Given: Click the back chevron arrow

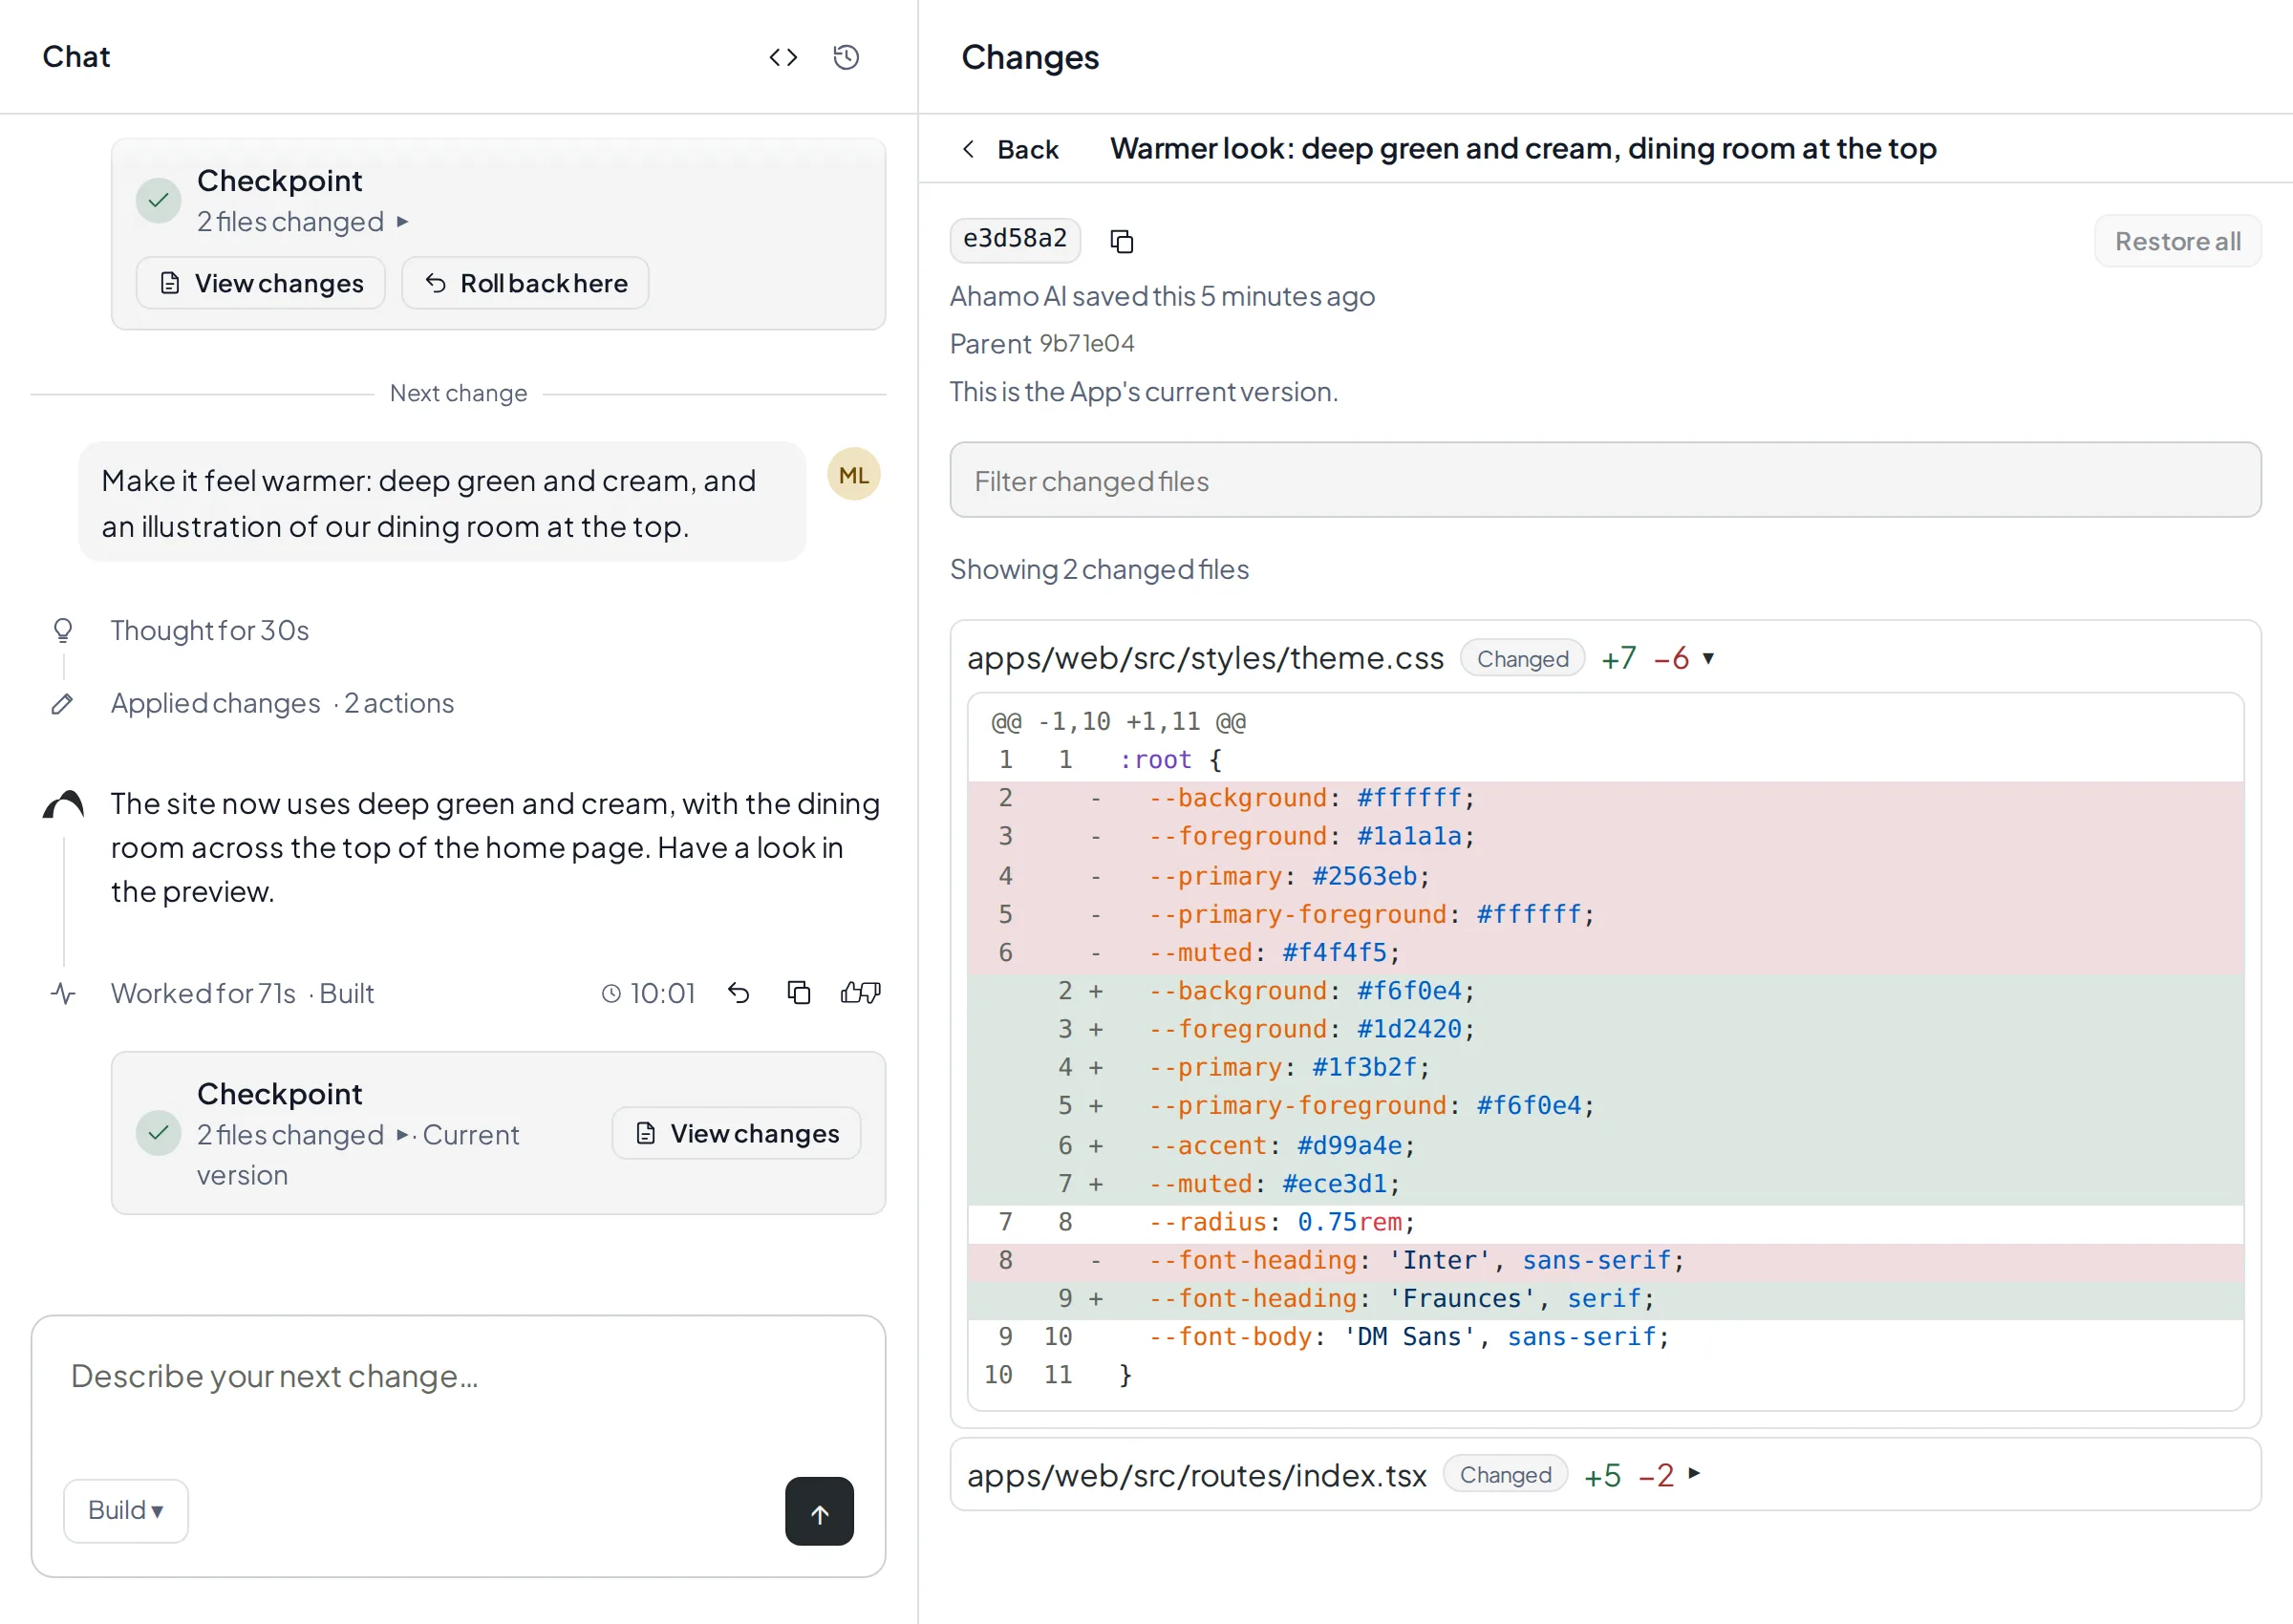Looking at the screenshot, I should tap(968, 149).
